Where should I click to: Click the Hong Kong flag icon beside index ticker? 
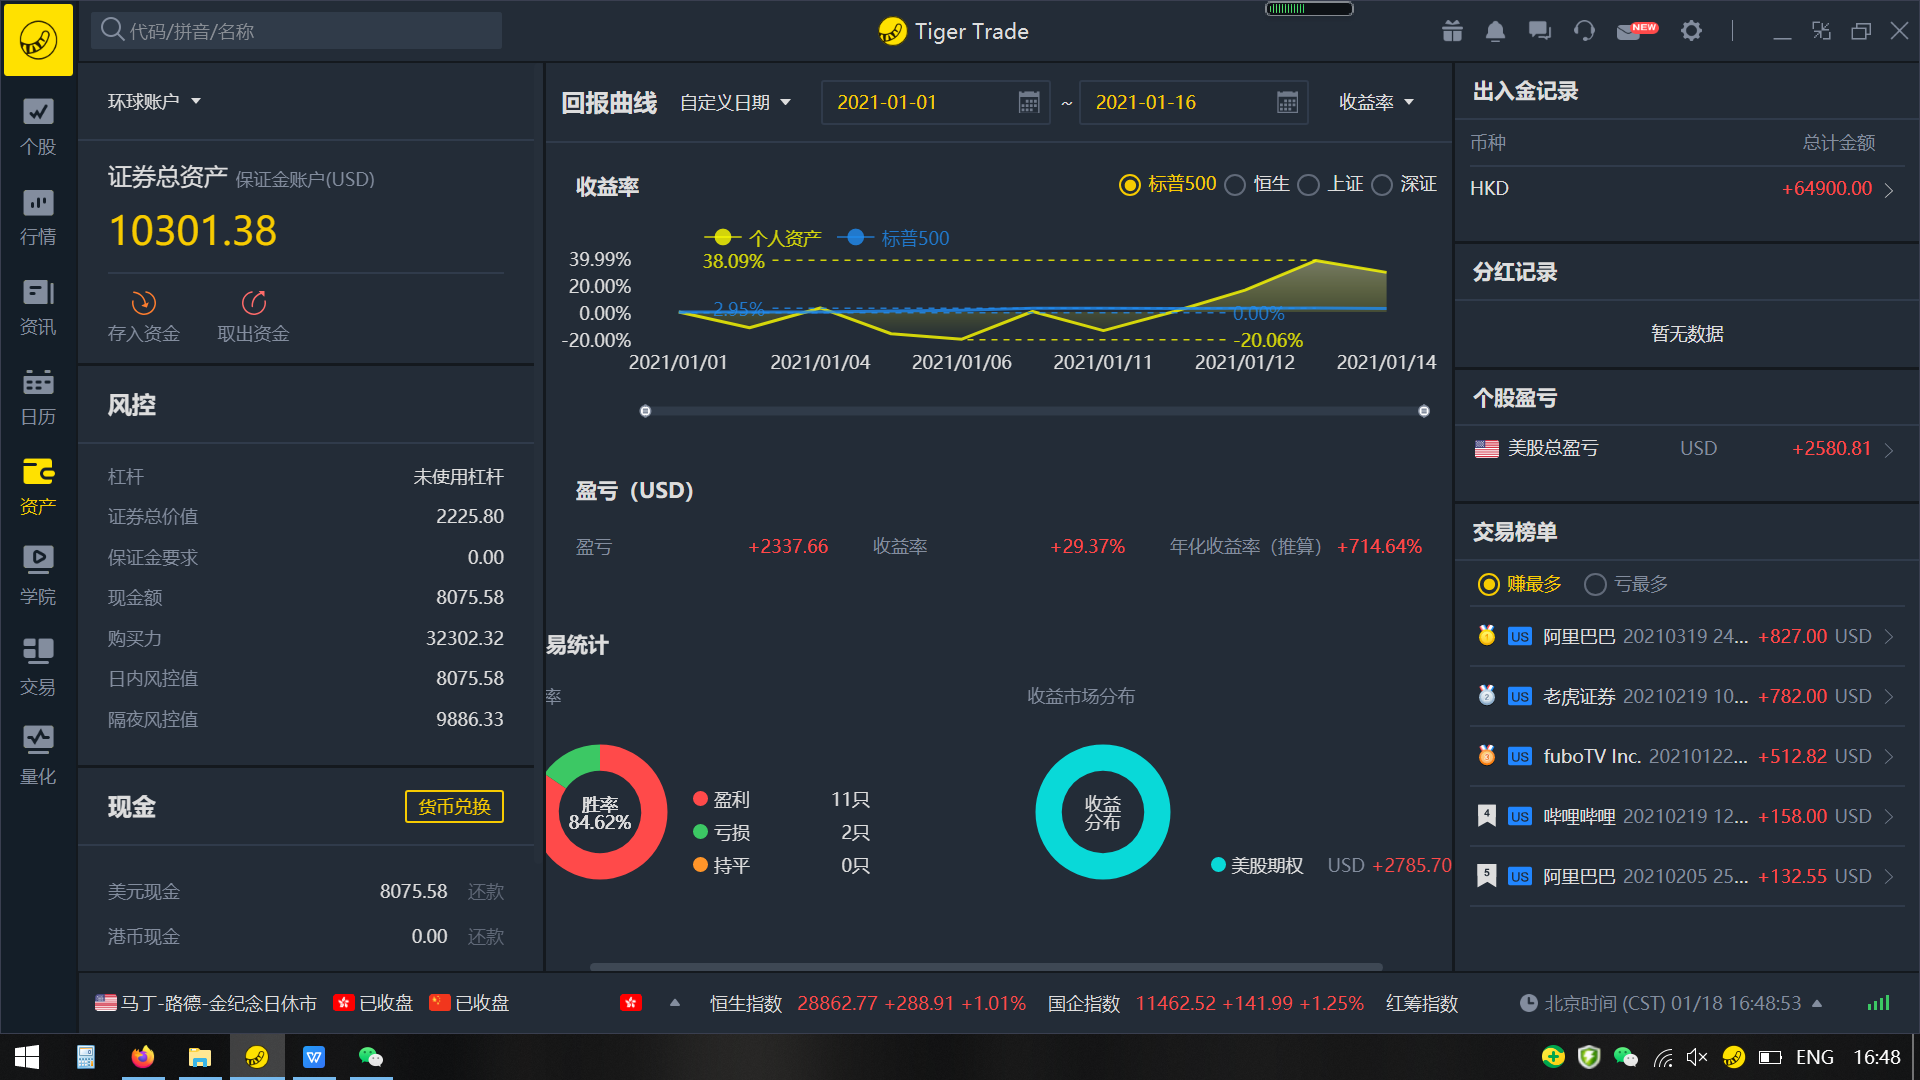[630, 1003]
